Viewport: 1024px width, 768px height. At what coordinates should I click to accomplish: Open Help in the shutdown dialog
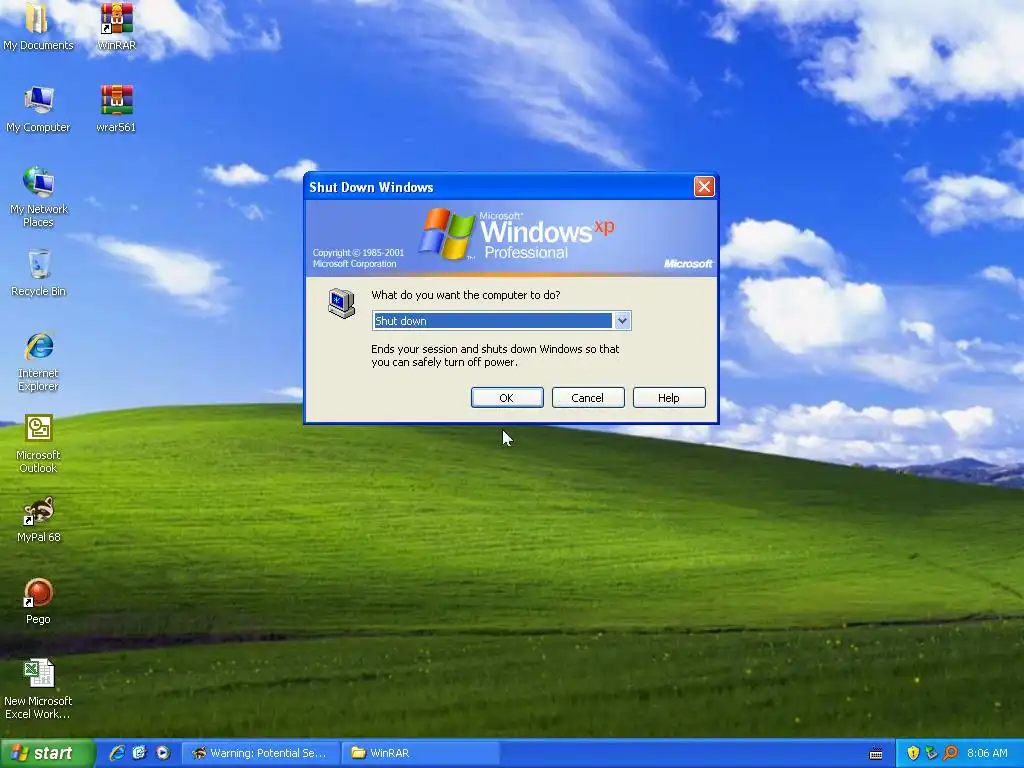pyautogui.click(x=669, y=398)
